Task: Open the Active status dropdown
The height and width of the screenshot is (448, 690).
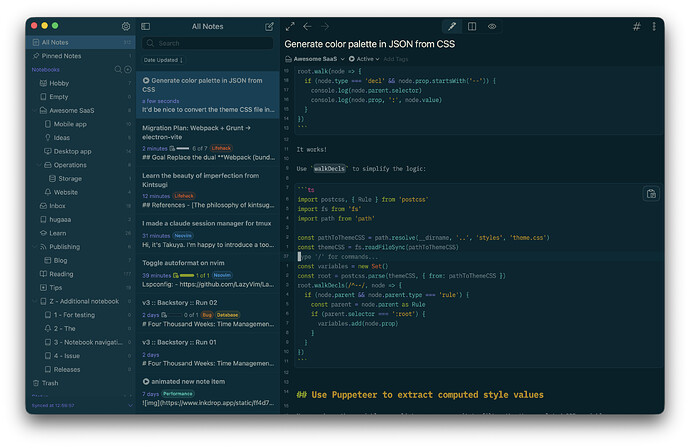Action: [364, 59]
